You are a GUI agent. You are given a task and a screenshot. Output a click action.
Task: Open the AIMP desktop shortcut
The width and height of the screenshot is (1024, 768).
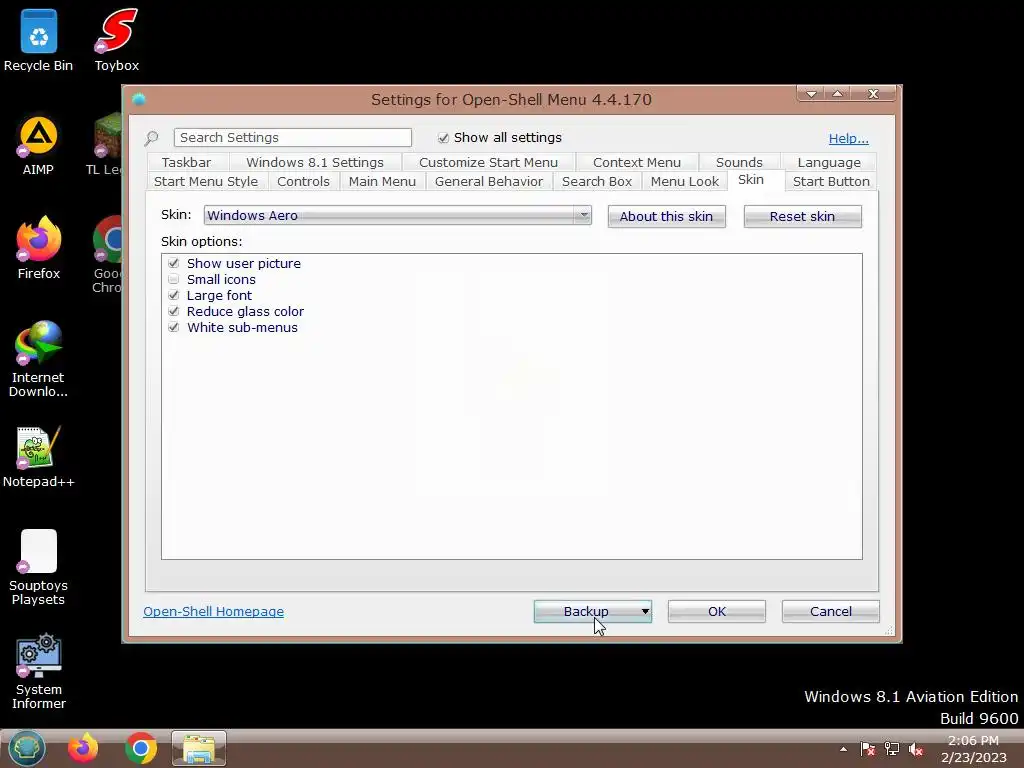(x=38, y=145)
